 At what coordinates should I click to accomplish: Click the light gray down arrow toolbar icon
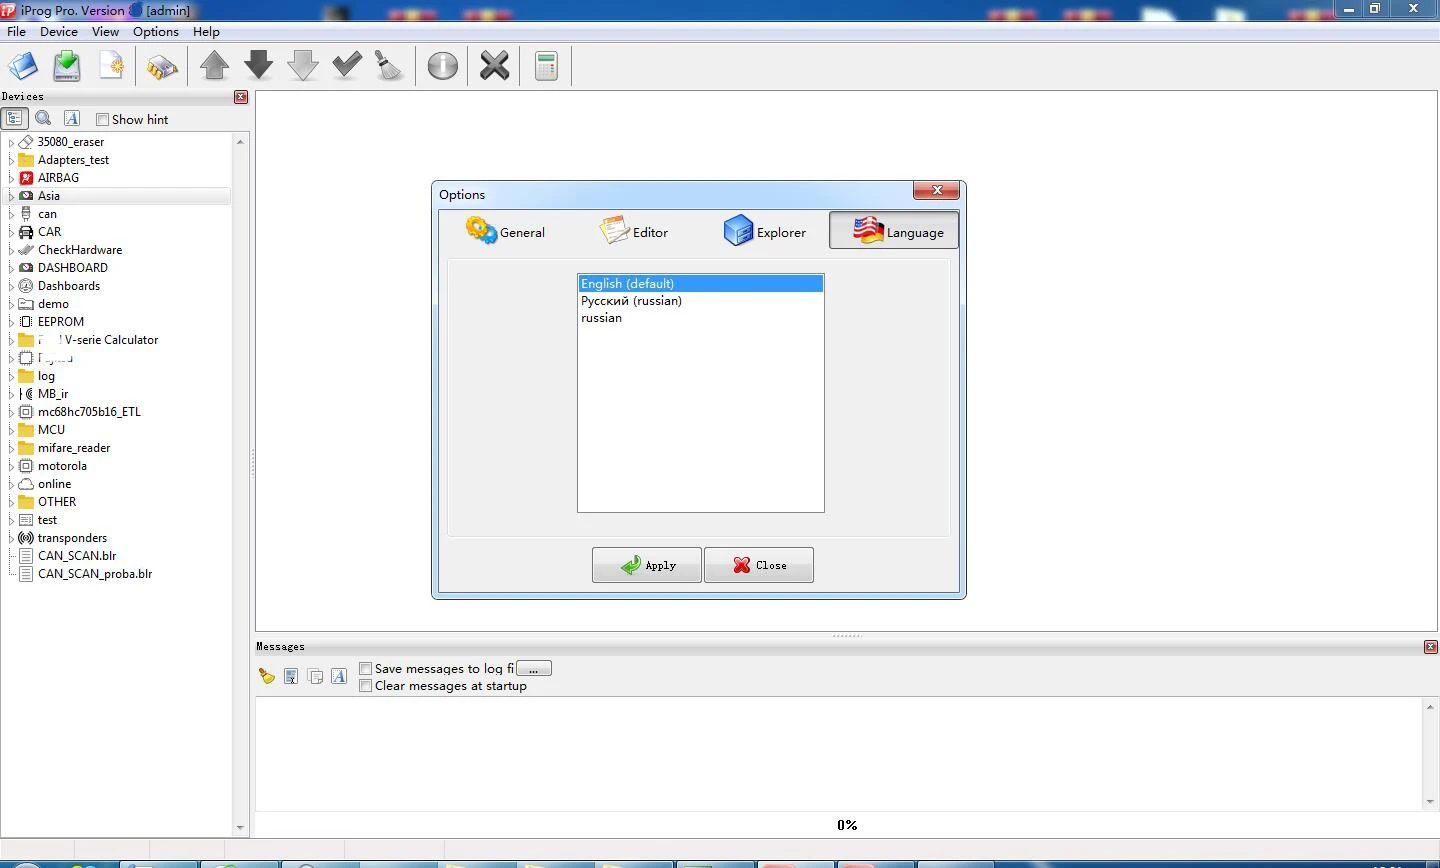click(302, 66)
